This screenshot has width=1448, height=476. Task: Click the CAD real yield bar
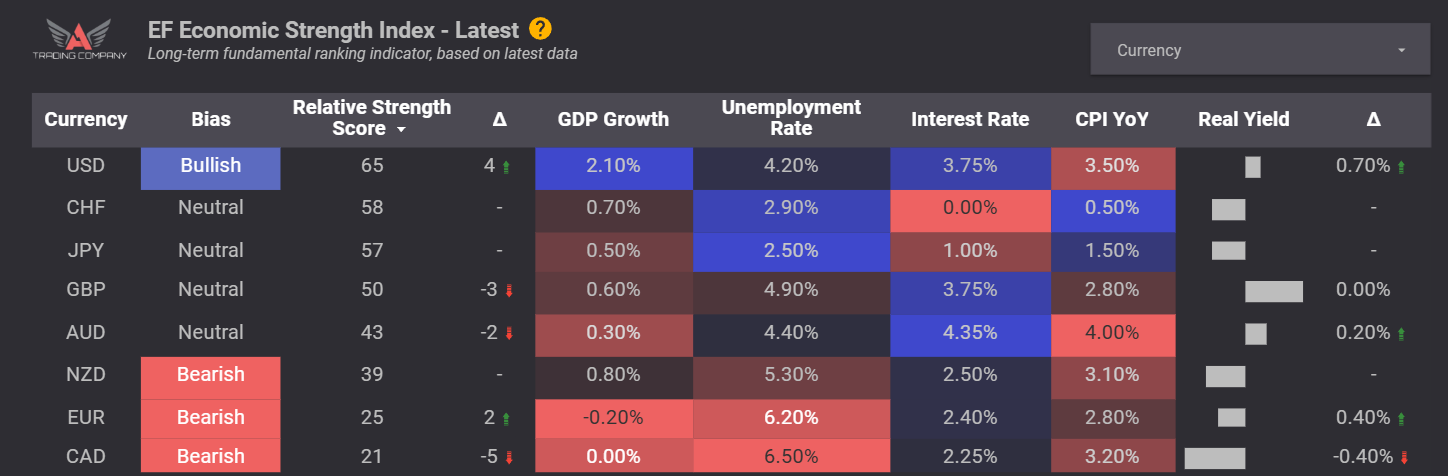coord(1215,458)
